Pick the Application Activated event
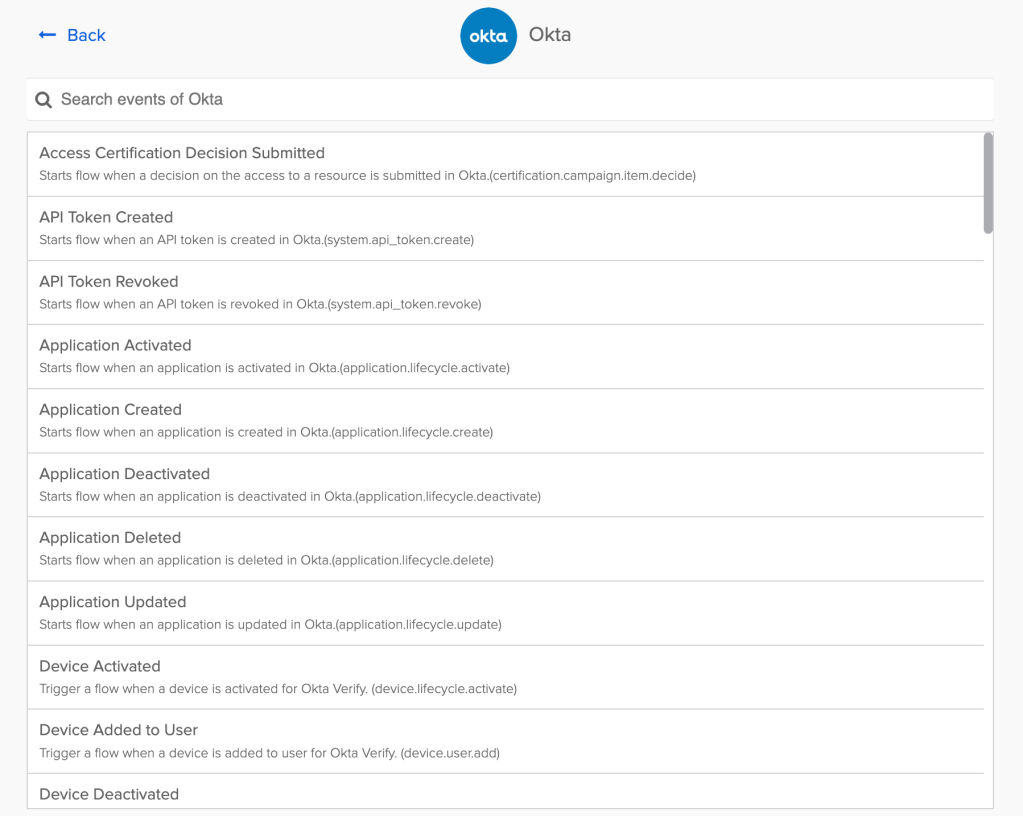 click(115, 345)
